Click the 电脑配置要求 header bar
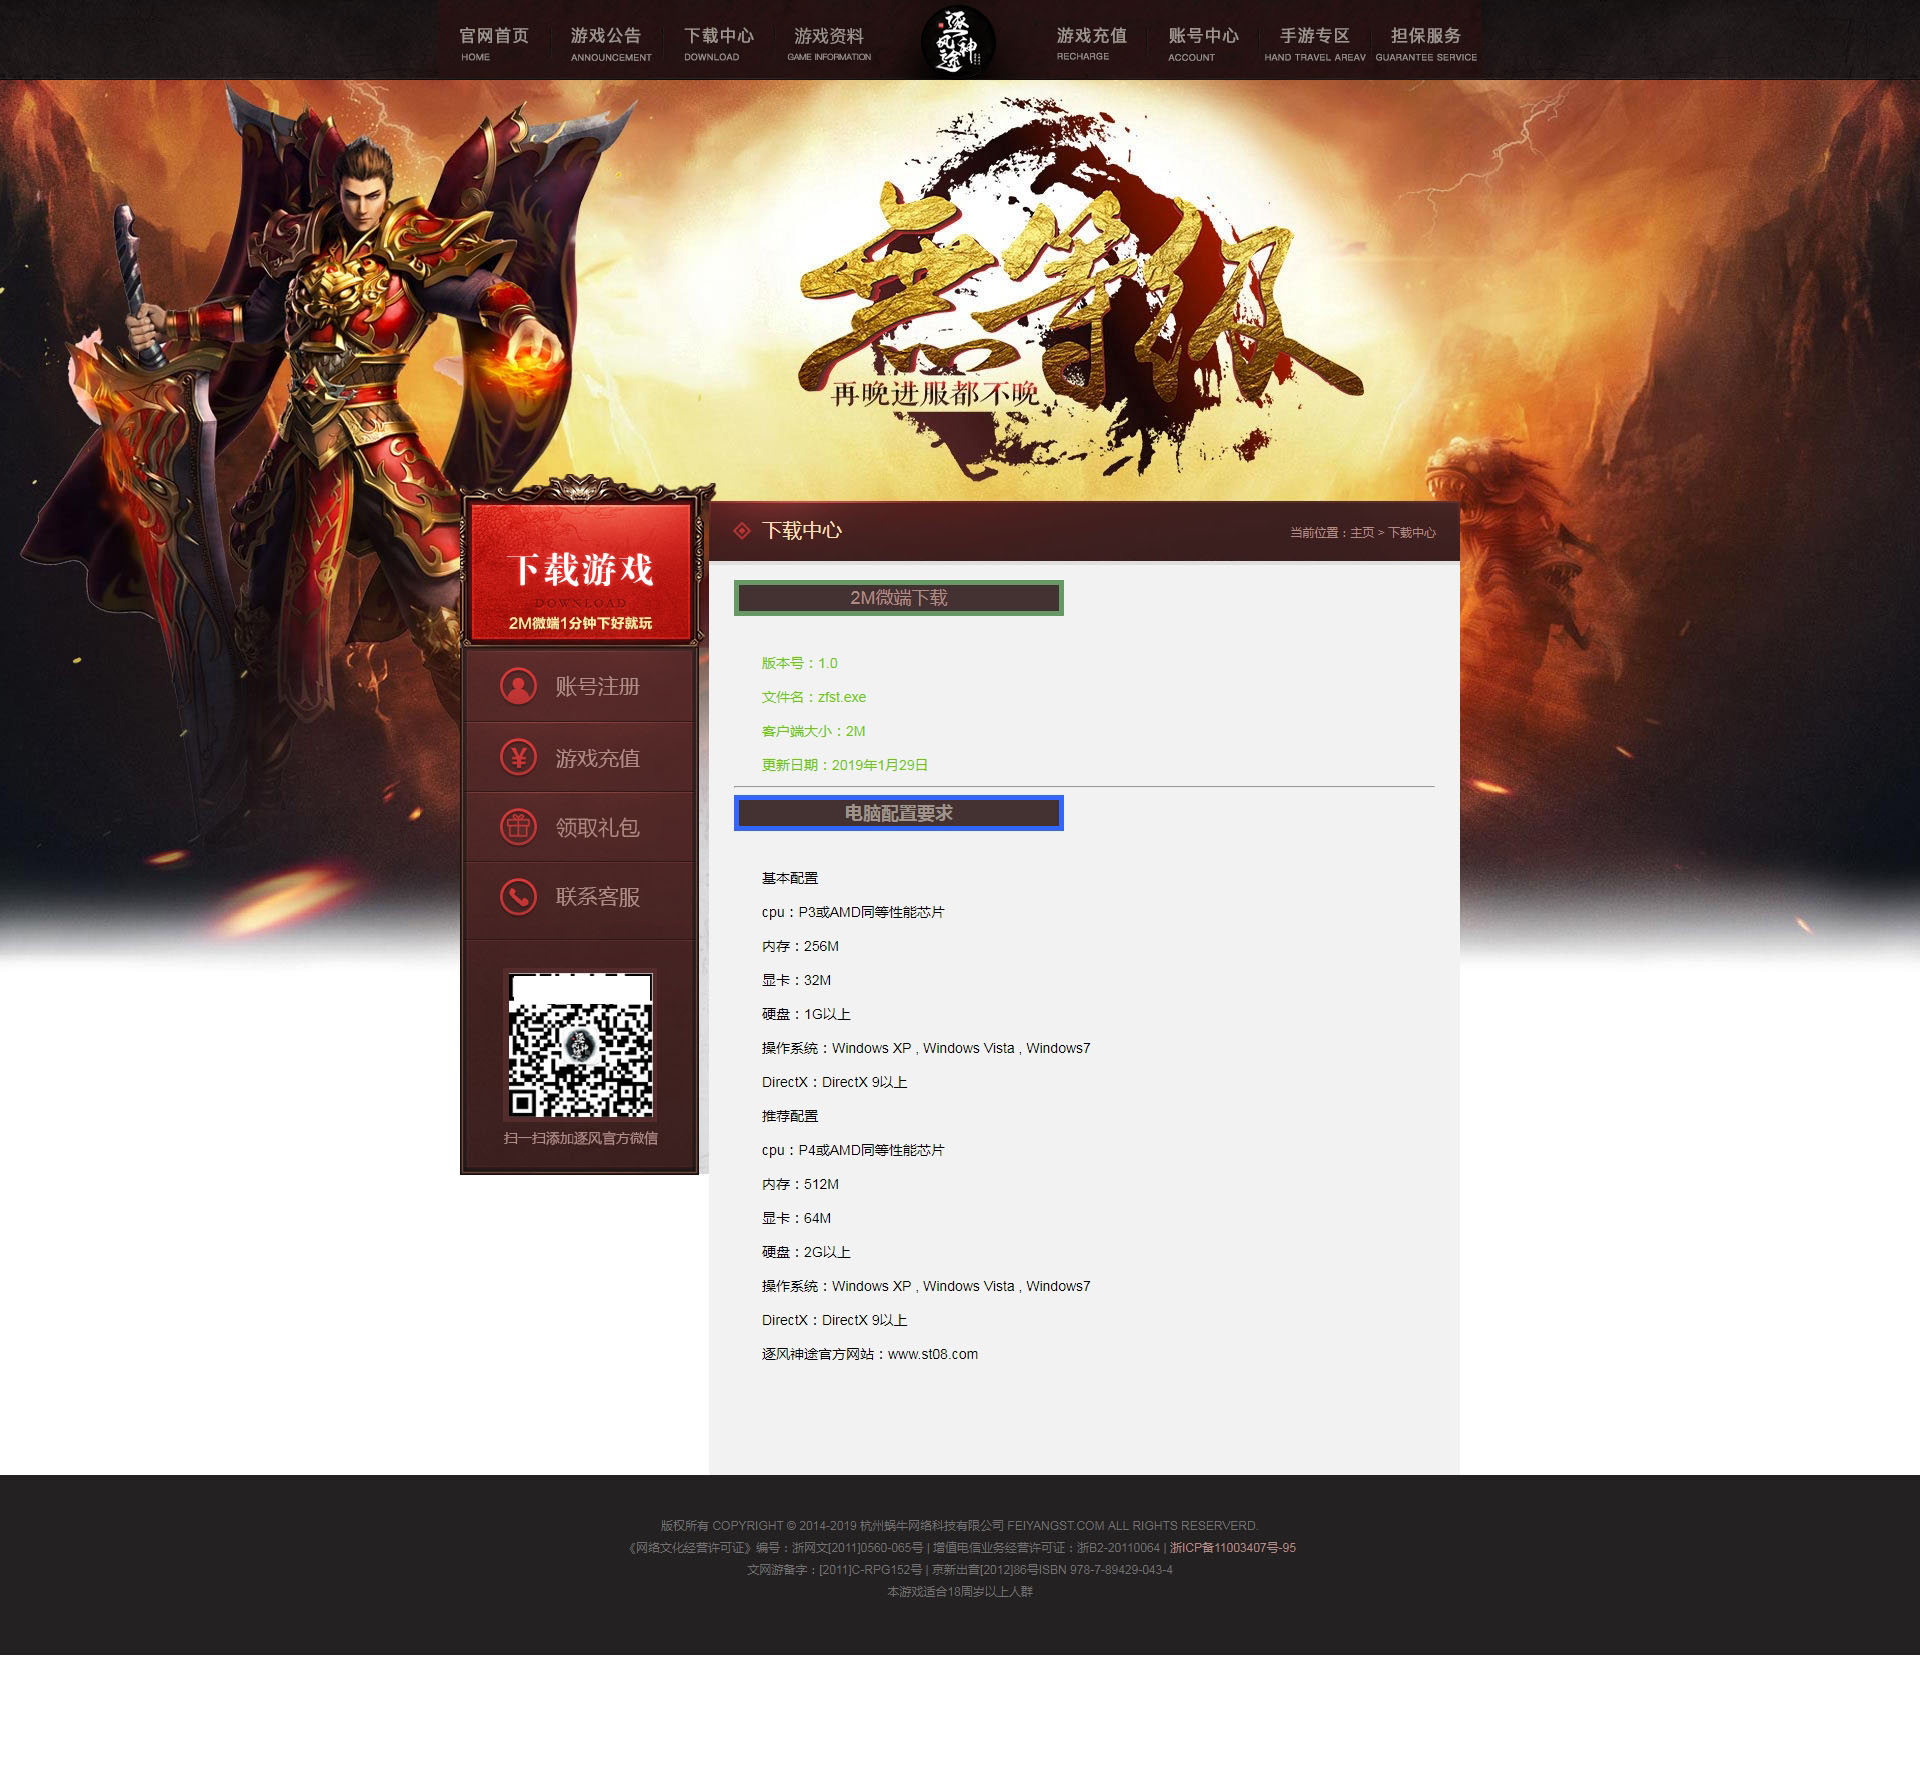The image size is (1920, 1778). [898, 813]
